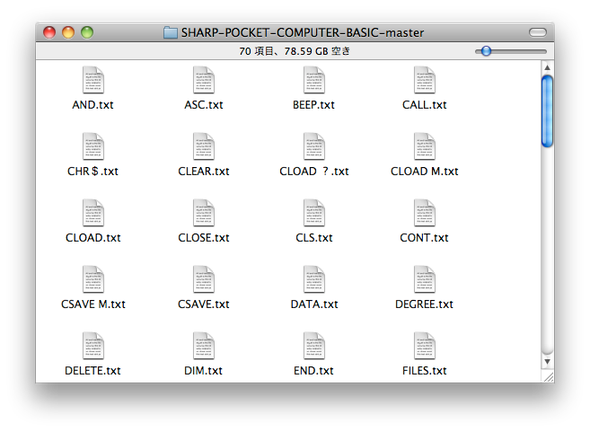Click the window resize grip corner
This screenshot has width=590, height=432.
tap(549, 377)
